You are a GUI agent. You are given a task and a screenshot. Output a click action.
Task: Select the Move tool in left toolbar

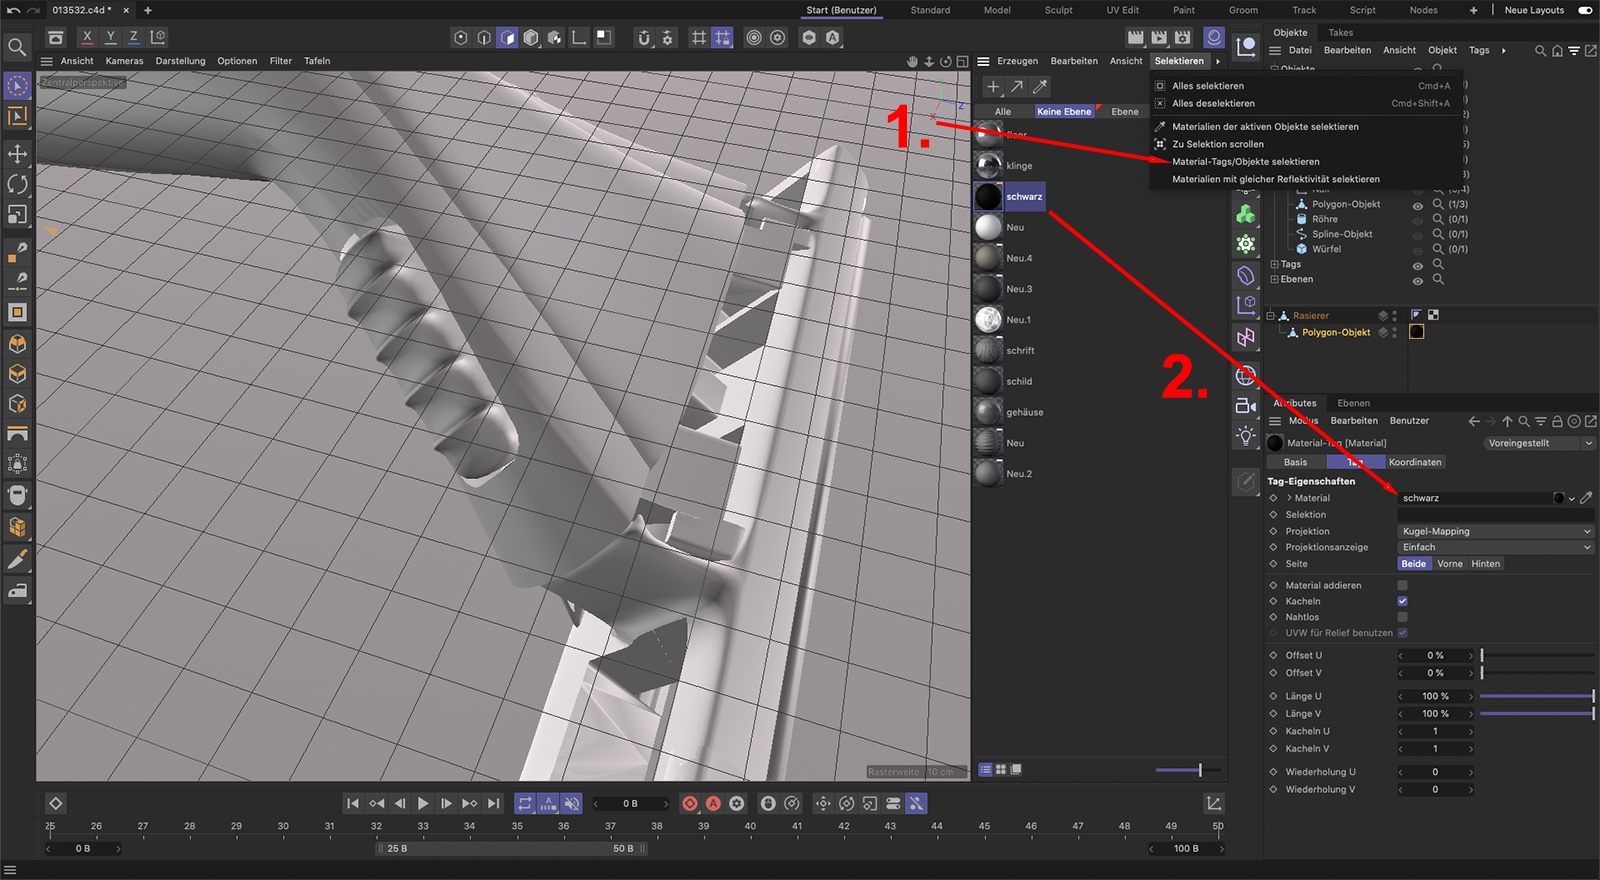click(x=17, y=153)
